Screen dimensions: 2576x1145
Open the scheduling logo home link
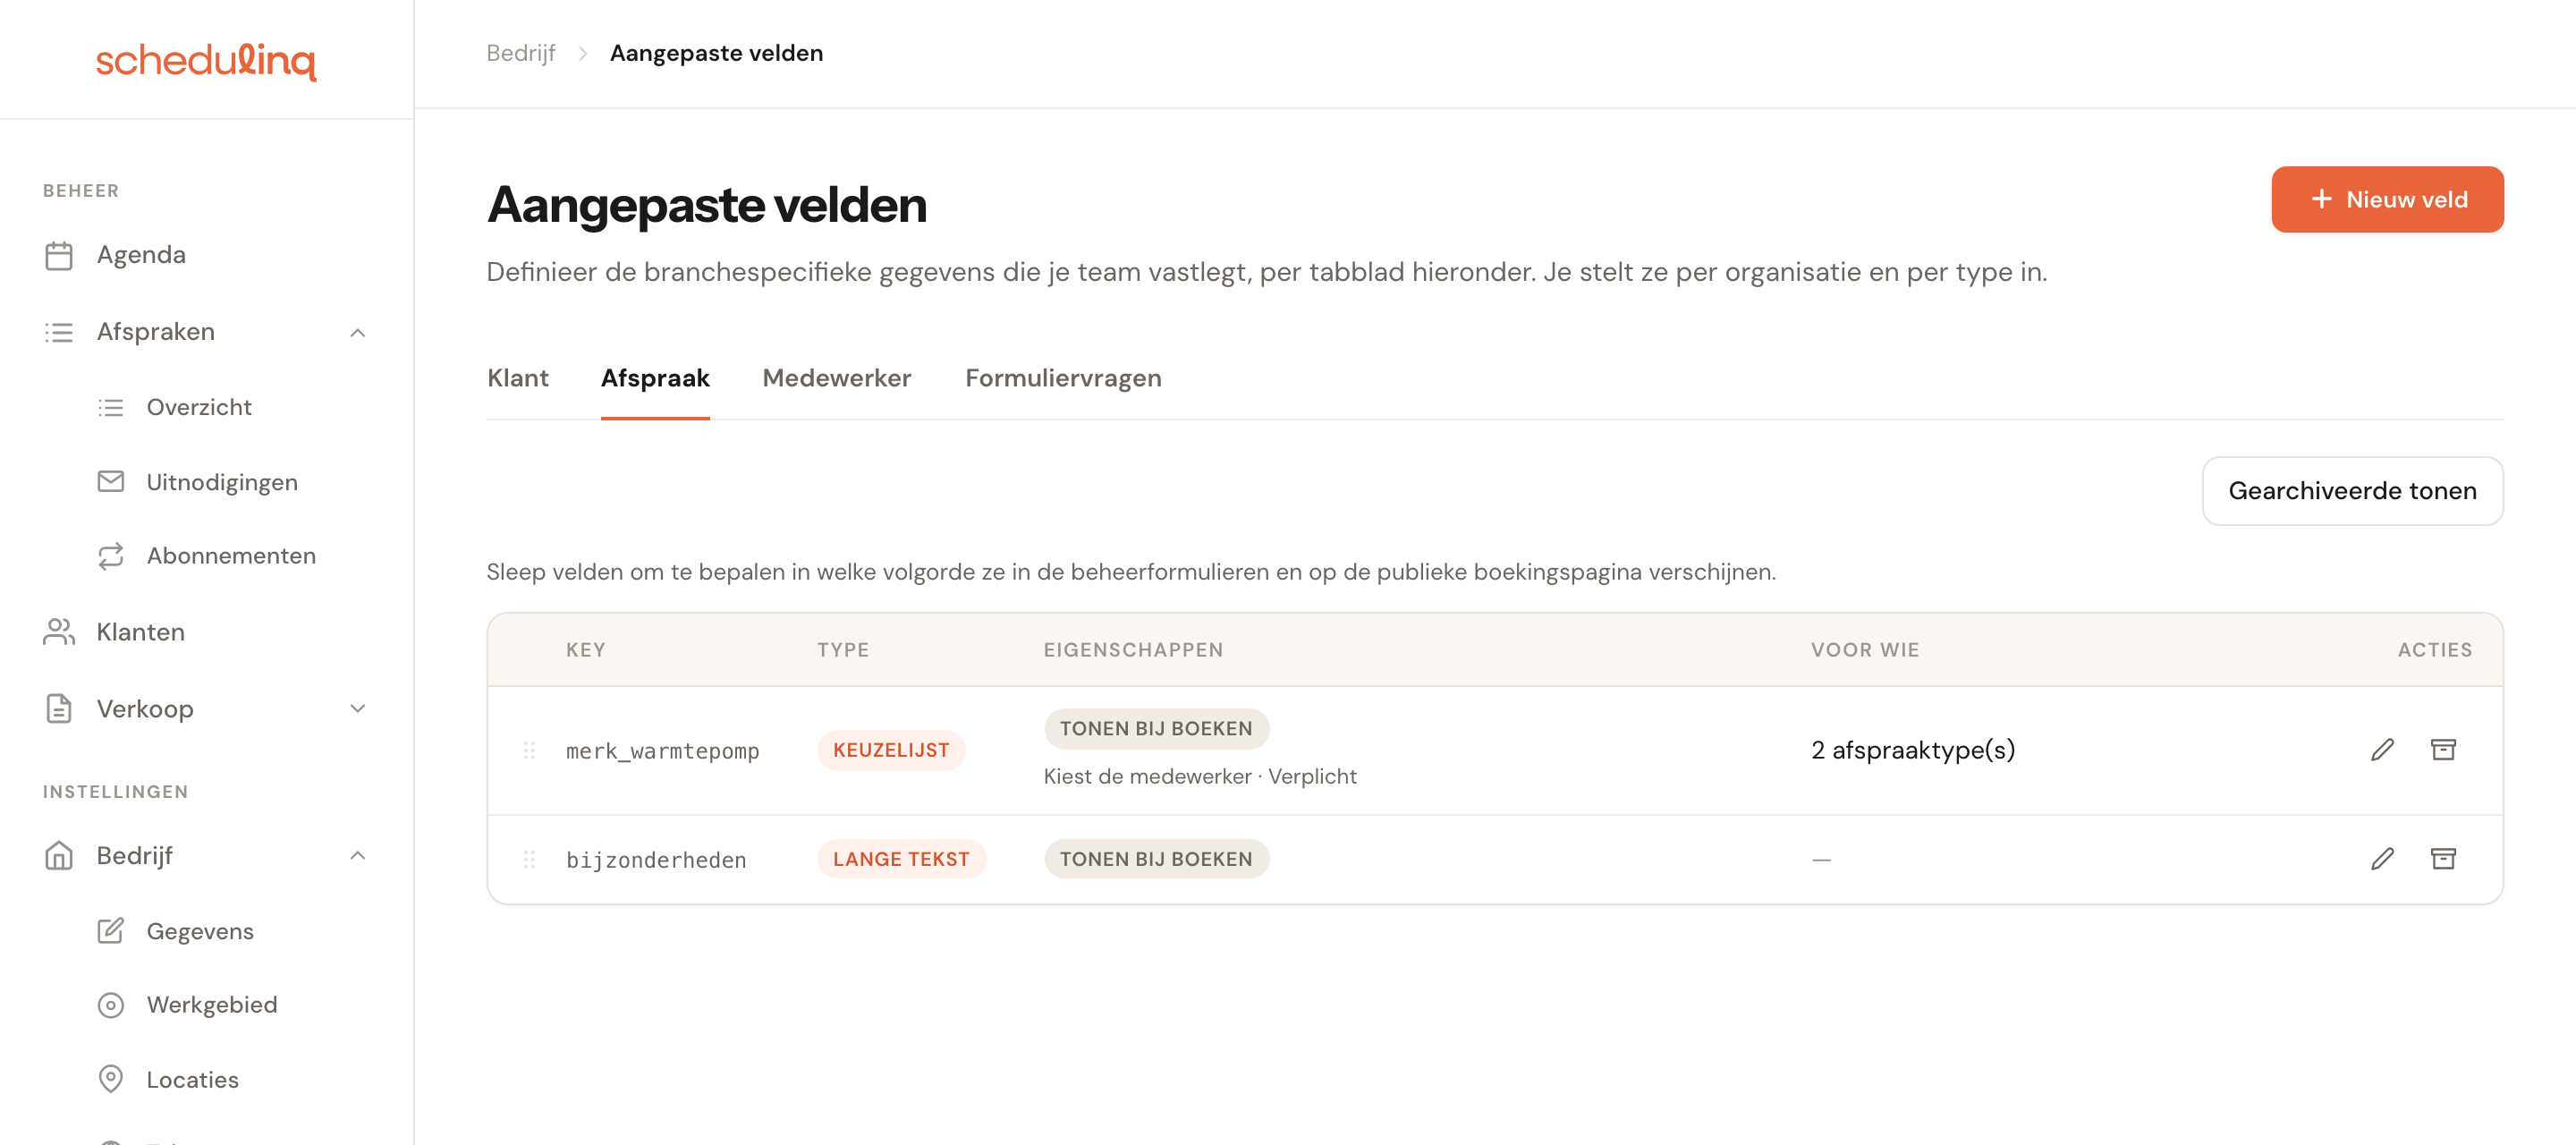point(206,61)
